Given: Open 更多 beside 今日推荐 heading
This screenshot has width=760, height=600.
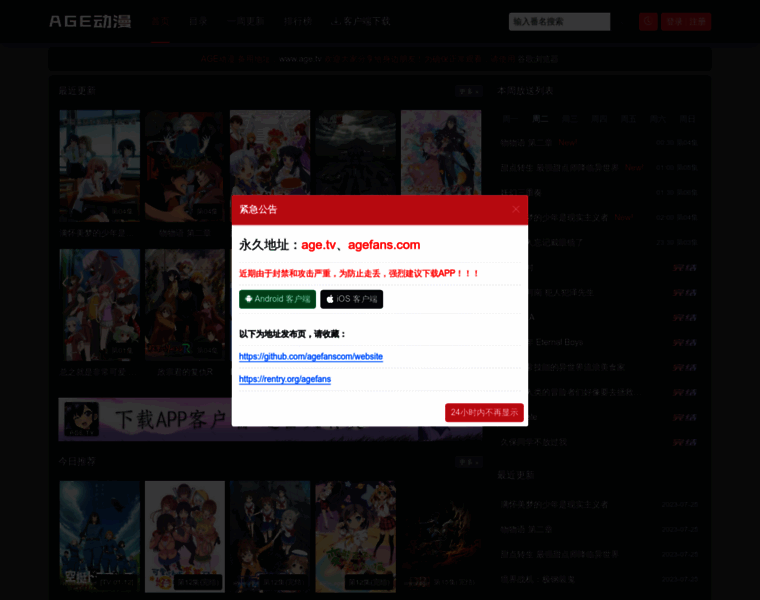Looking at the screenshot, I should pyautogui.click(x=469, y=462).
